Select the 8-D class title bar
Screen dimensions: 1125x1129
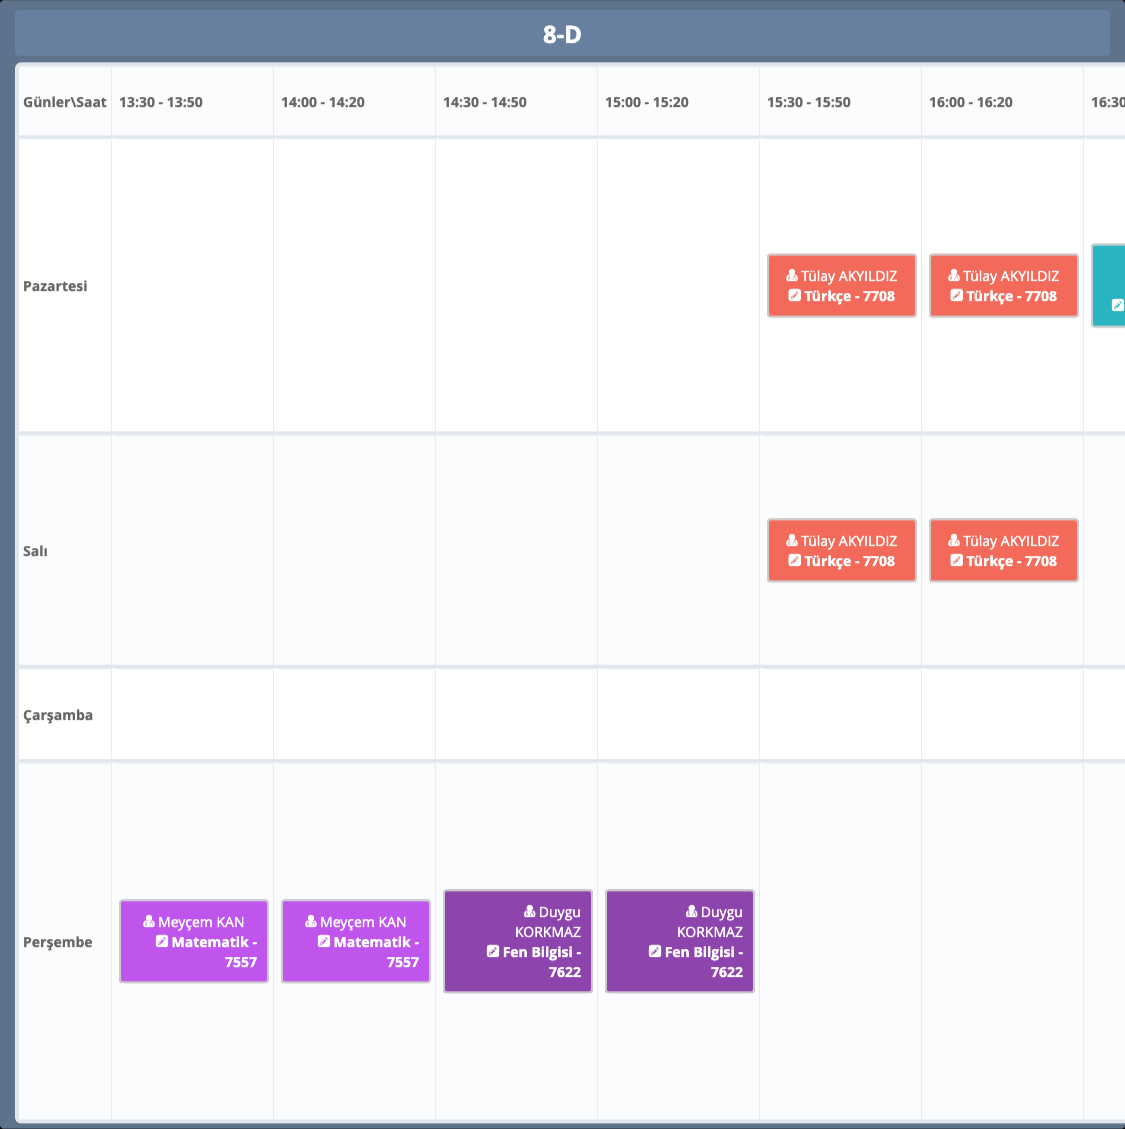coord(562,35)
